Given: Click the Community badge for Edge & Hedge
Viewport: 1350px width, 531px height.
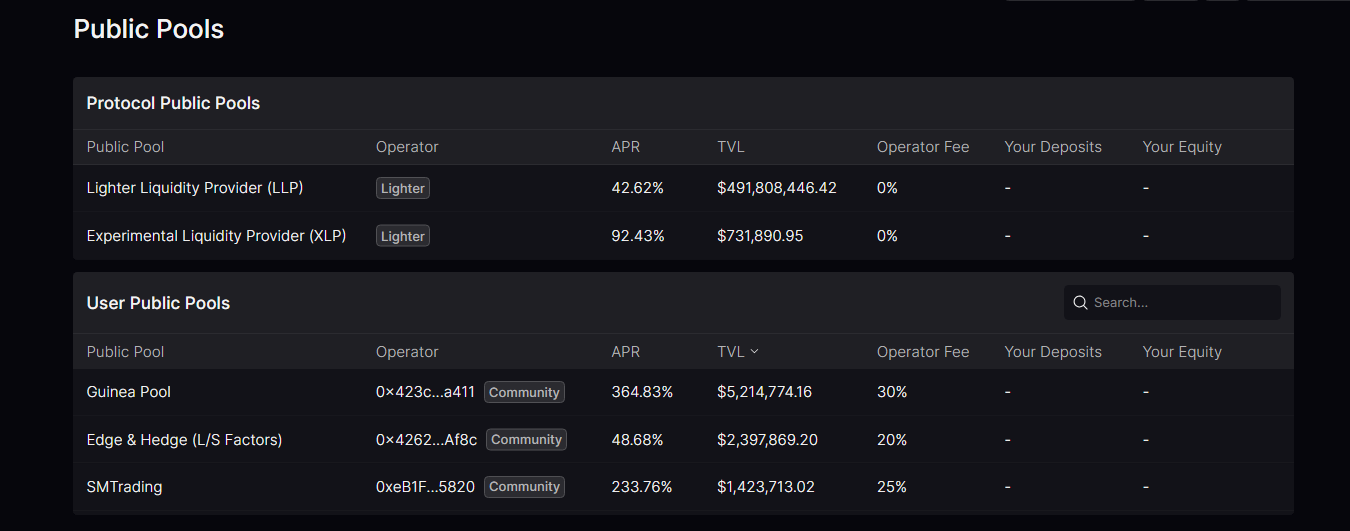Looking at the screenshot, I should click(526, 440).
